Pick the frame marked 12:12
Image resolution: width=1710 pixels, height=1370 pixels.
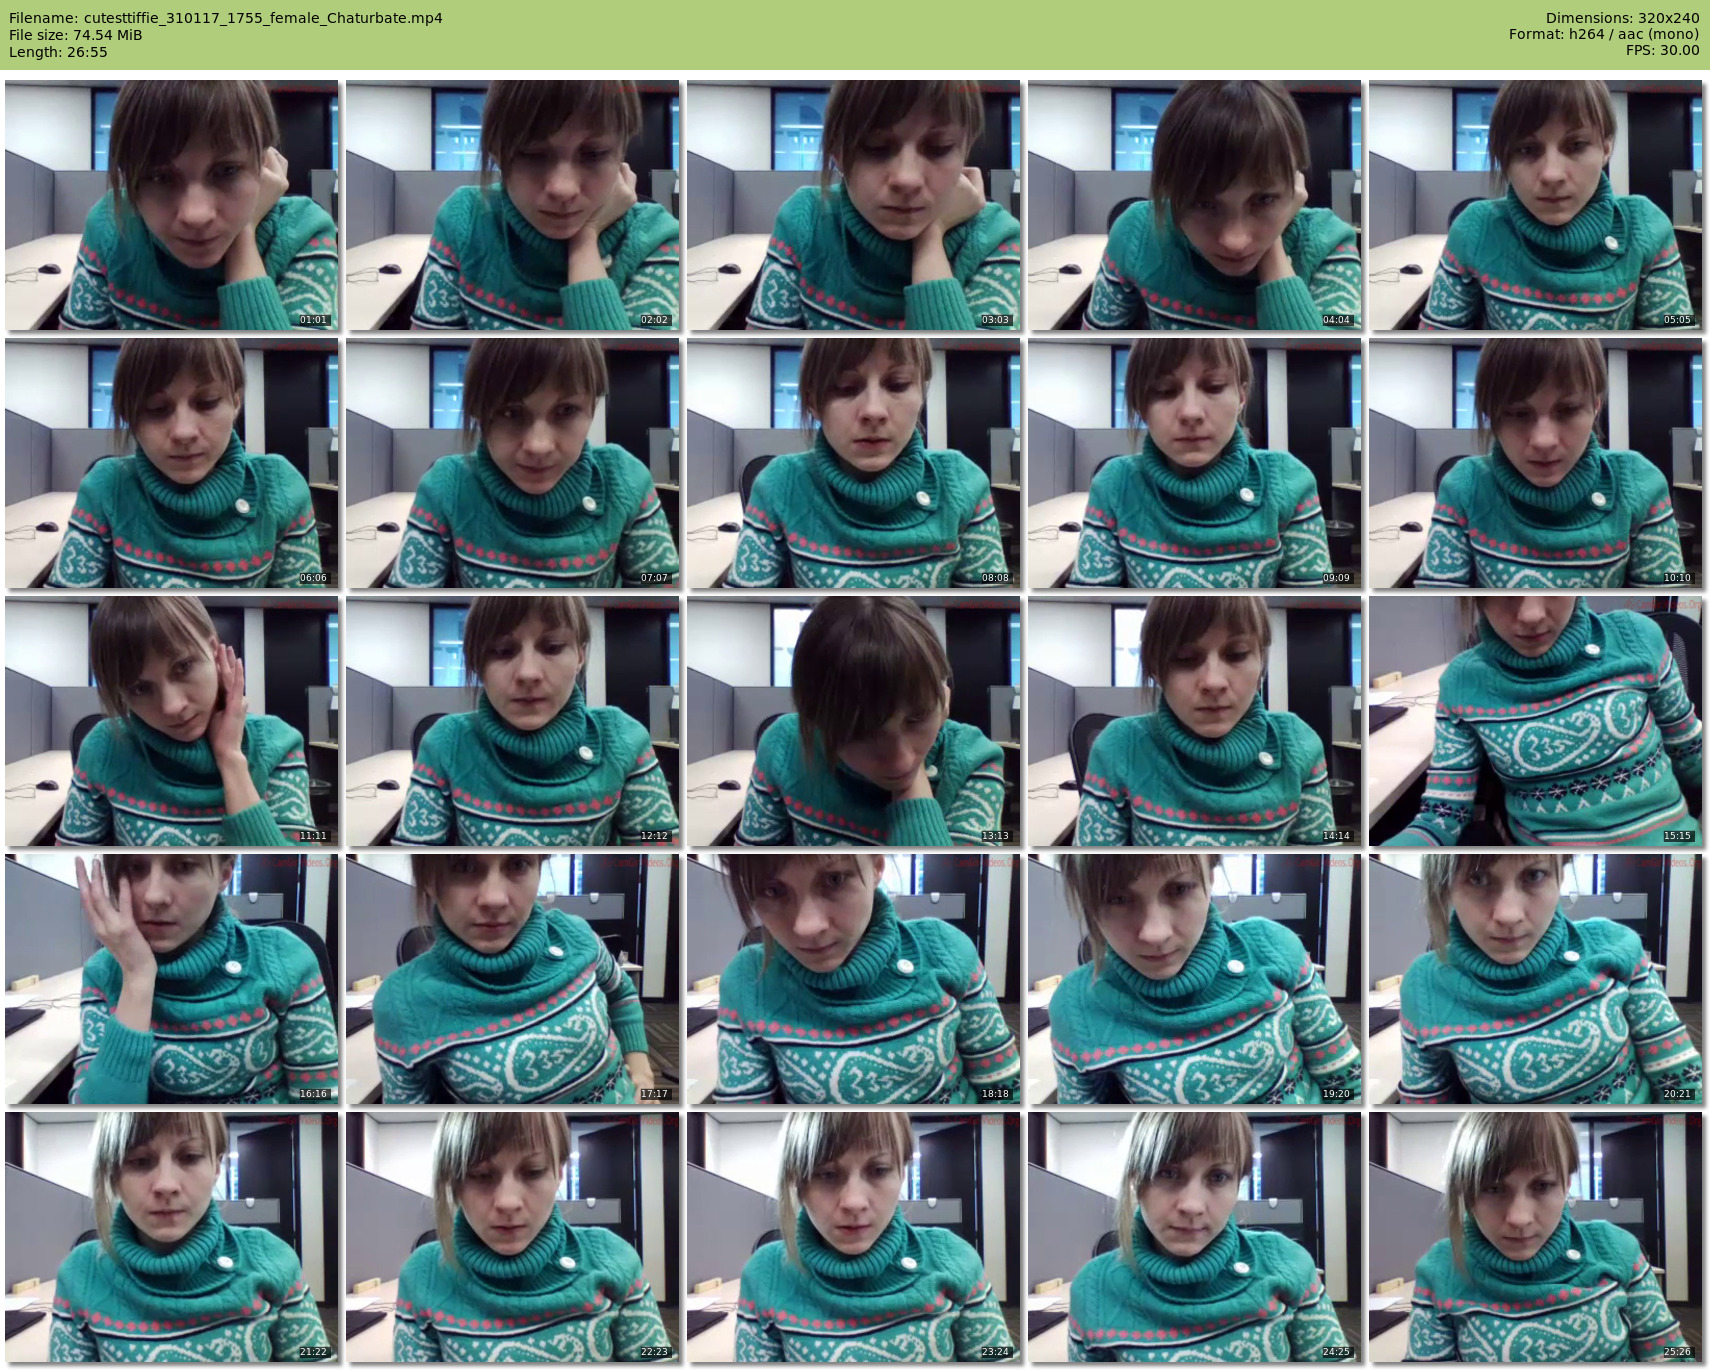[513, 721]
